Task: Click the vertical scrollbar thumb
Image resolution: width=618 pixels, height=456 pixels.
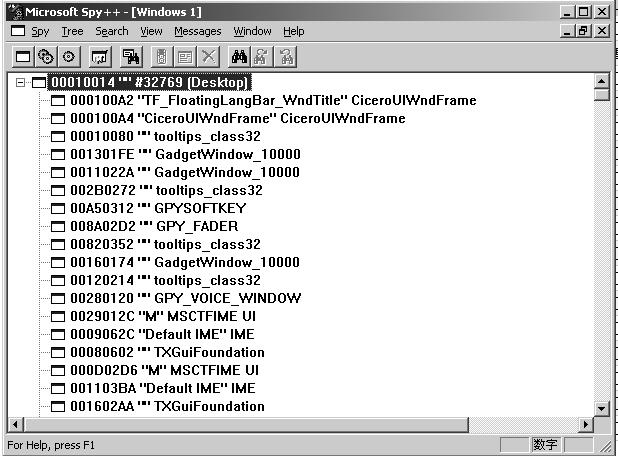Action: [x=601, y=95]
